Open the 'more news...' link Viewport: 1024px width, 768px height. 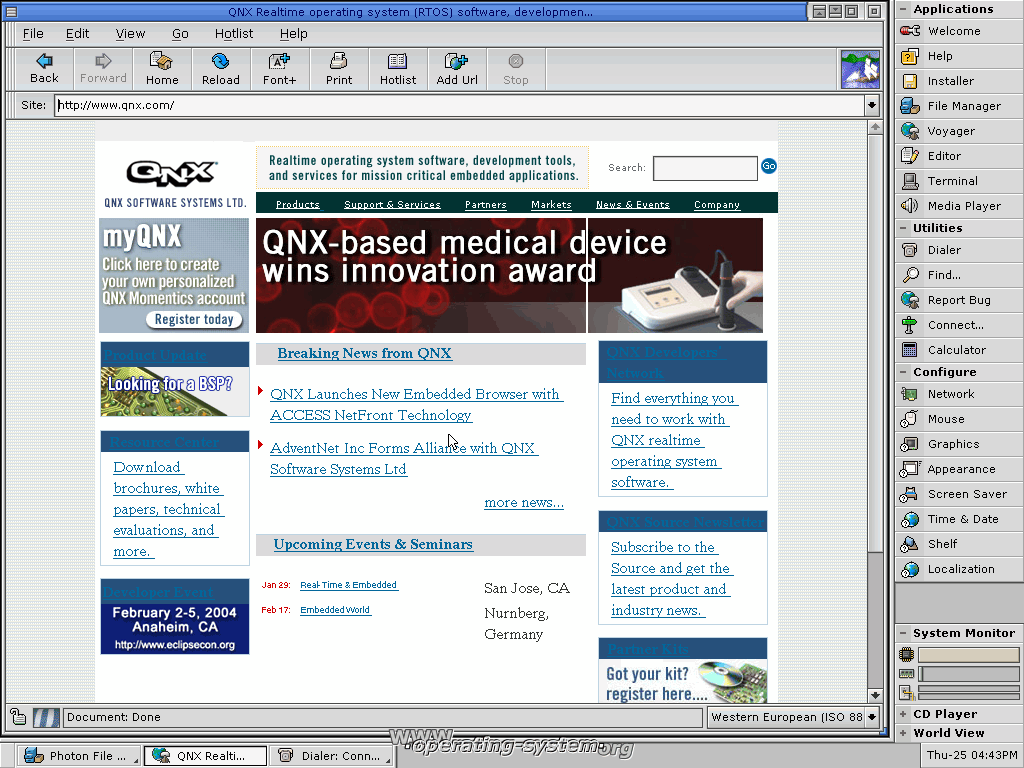tap(524, 502)
